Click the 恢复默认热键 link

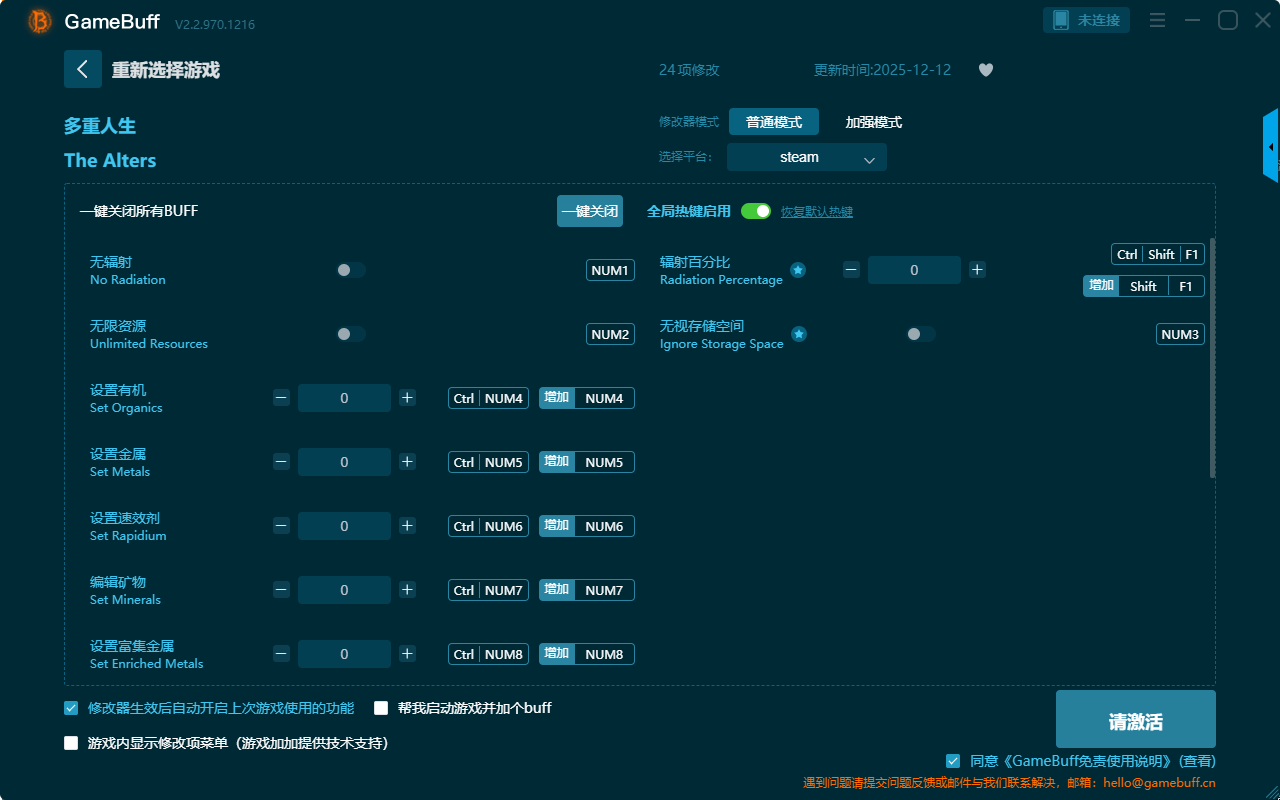(x=816, y=212)
